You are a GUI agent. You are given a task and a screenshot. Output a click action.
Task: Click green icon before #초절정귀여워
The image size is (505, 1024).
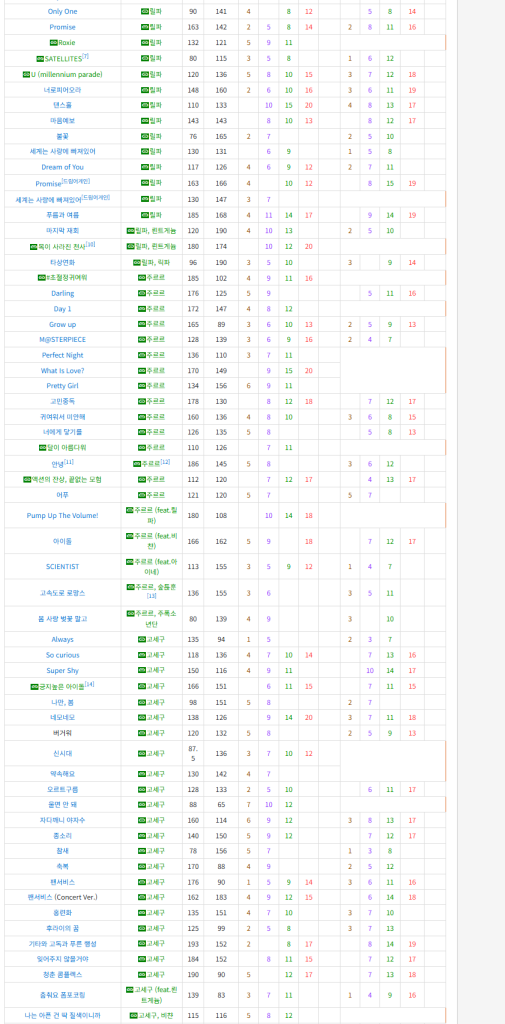(42, 278)
